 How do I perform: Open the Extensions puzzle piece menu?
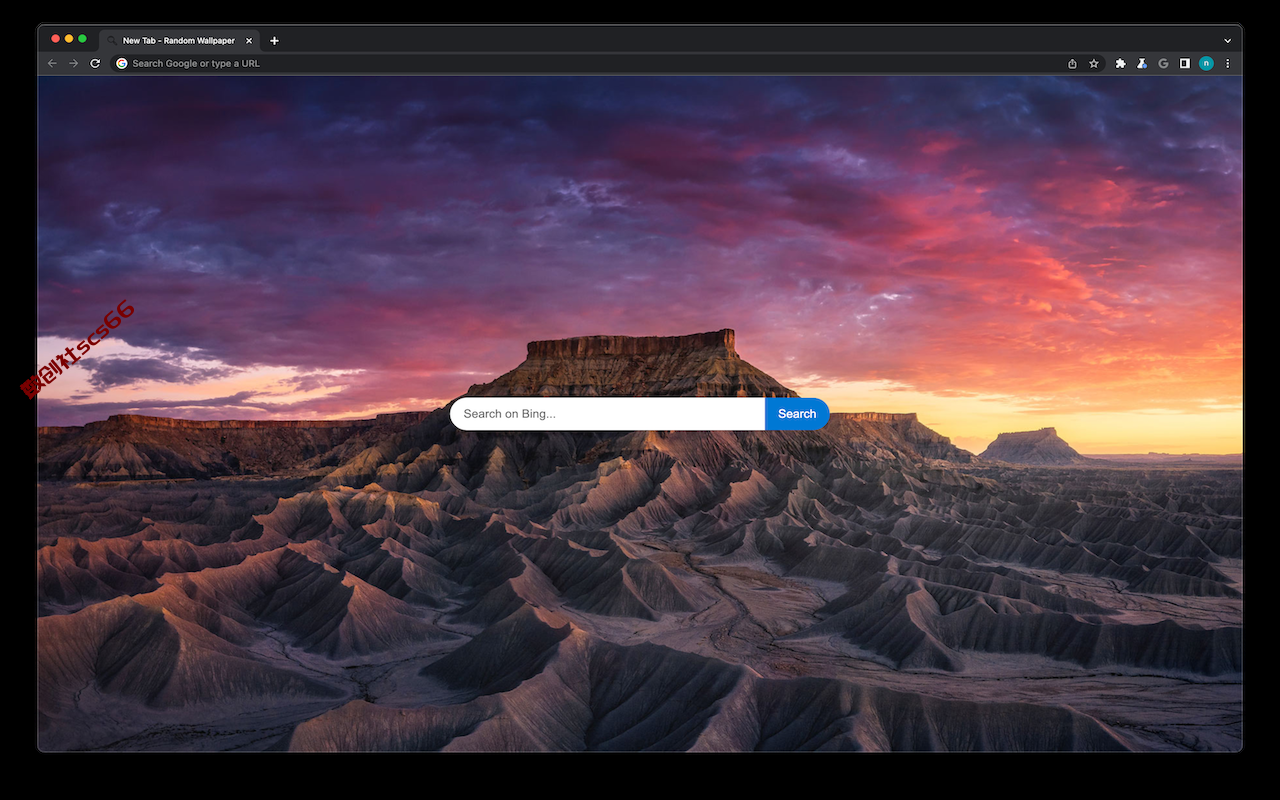pyautogui.click(x=1120, y=63)
